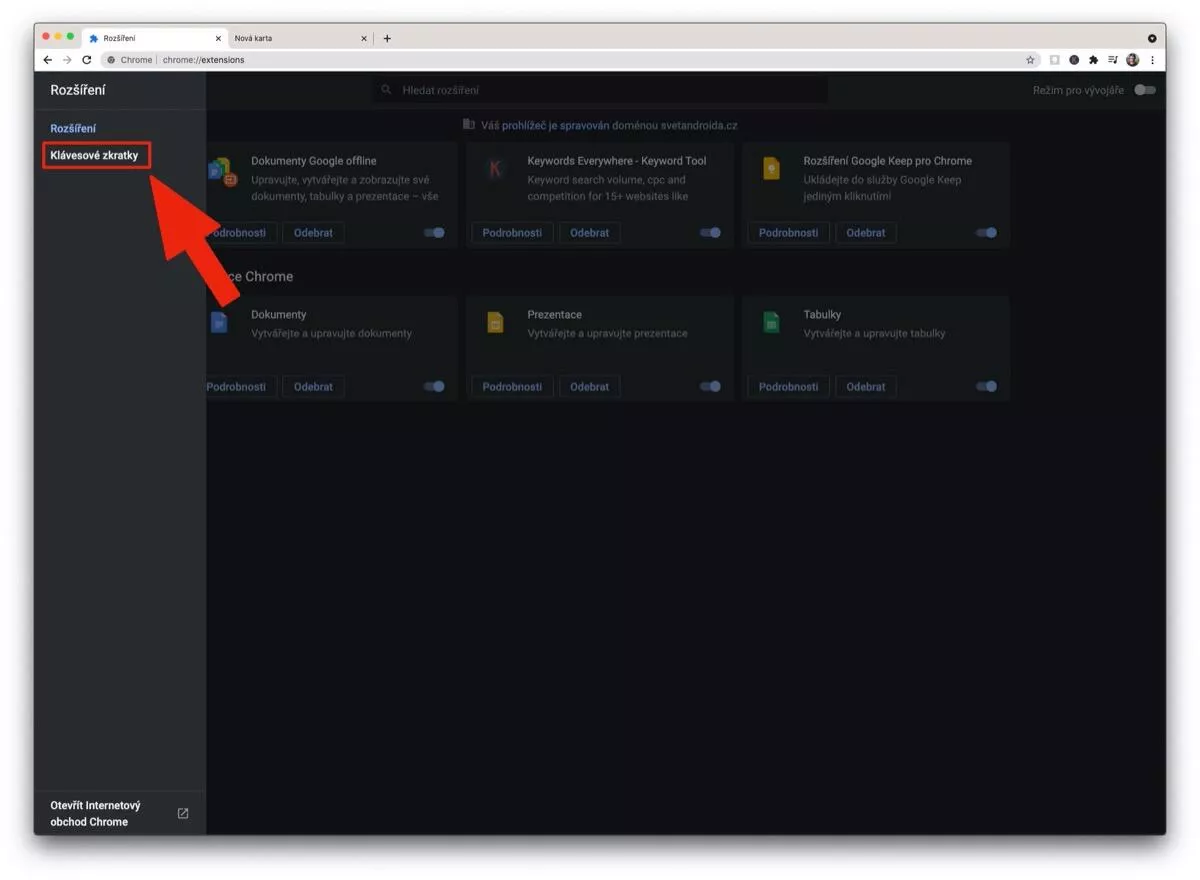This screenshot has width=1200, height=880.
Task: Click the Google Keep extension icon on its card
Action: pyautogui.click(x=771, y=169)
